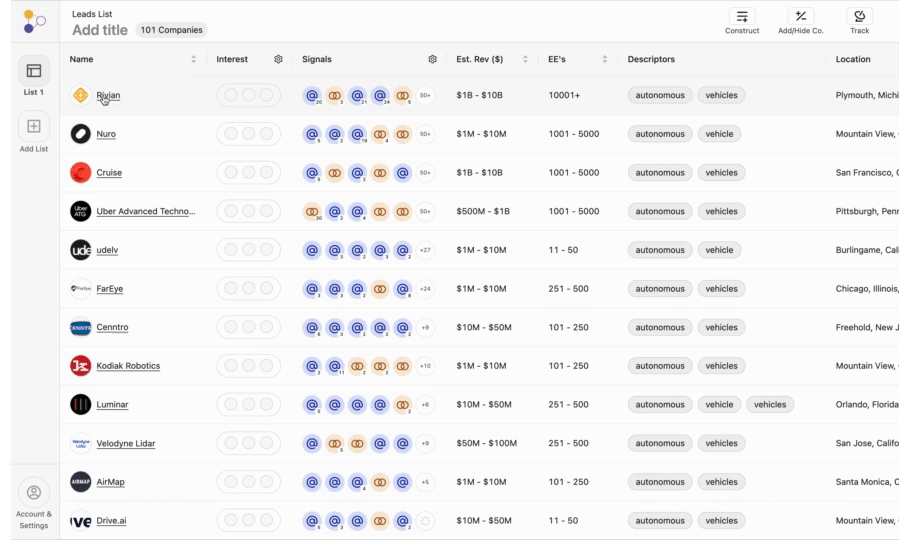This screenshot has width=910, height=540.
Task: Click the Cenntro company logo
Action: 81,327
